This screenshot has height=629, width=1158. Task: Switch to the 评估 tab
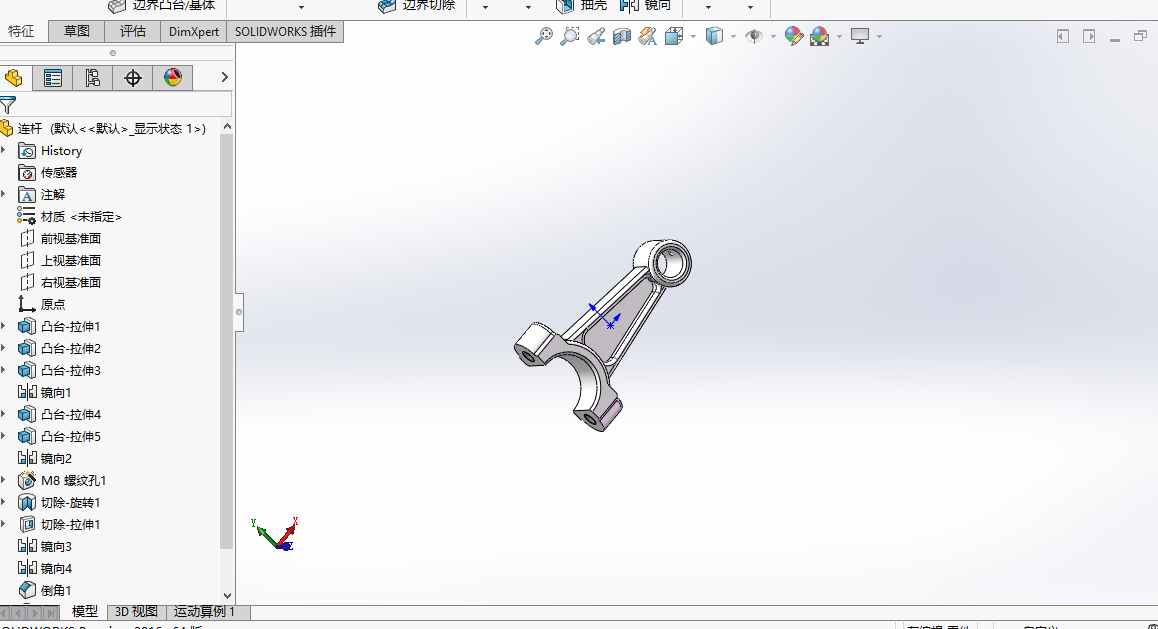click(x=133, y=31)
